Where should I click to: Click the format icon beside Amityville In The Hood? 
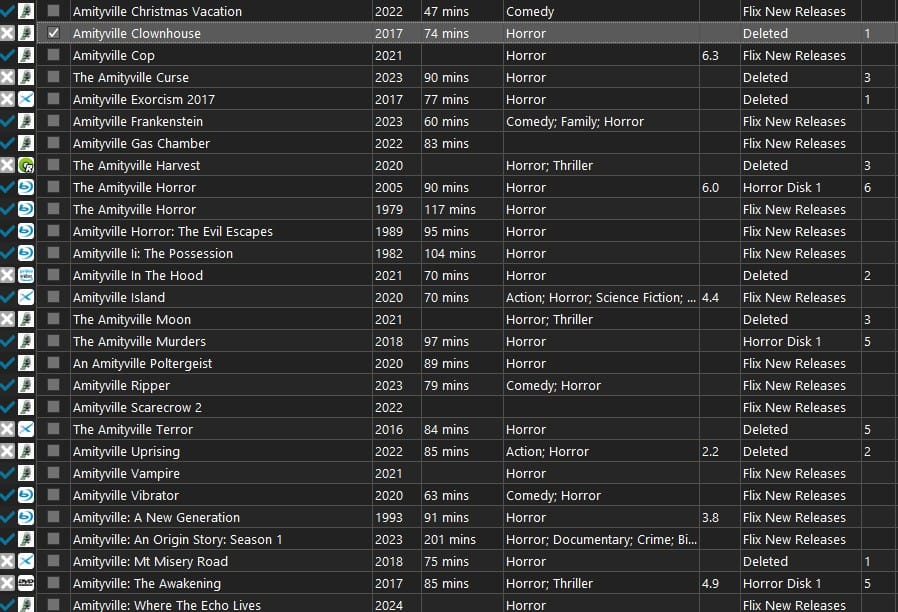(26, 276)
